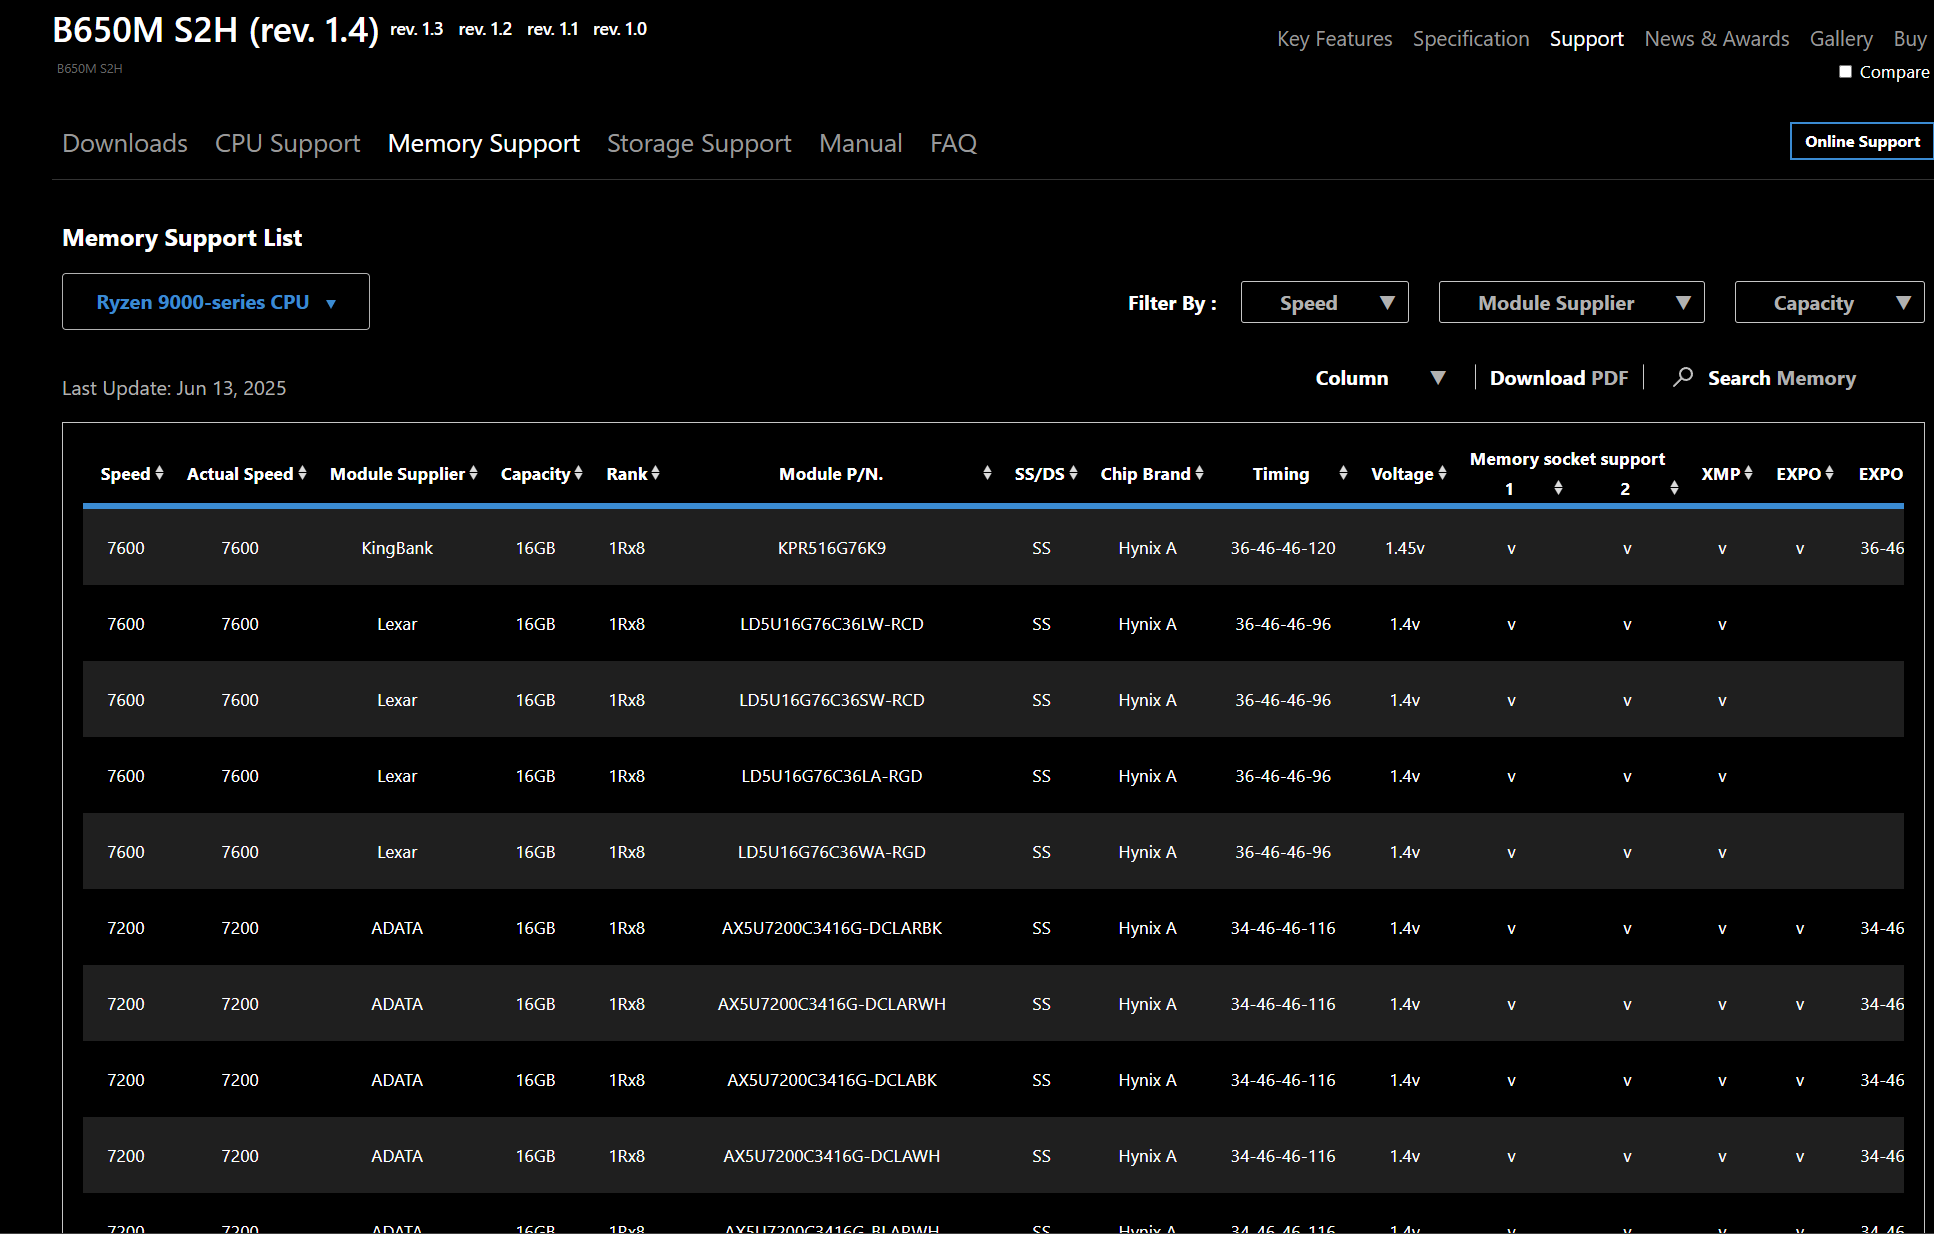Sort table by Speed column arrows

point(159,474)
